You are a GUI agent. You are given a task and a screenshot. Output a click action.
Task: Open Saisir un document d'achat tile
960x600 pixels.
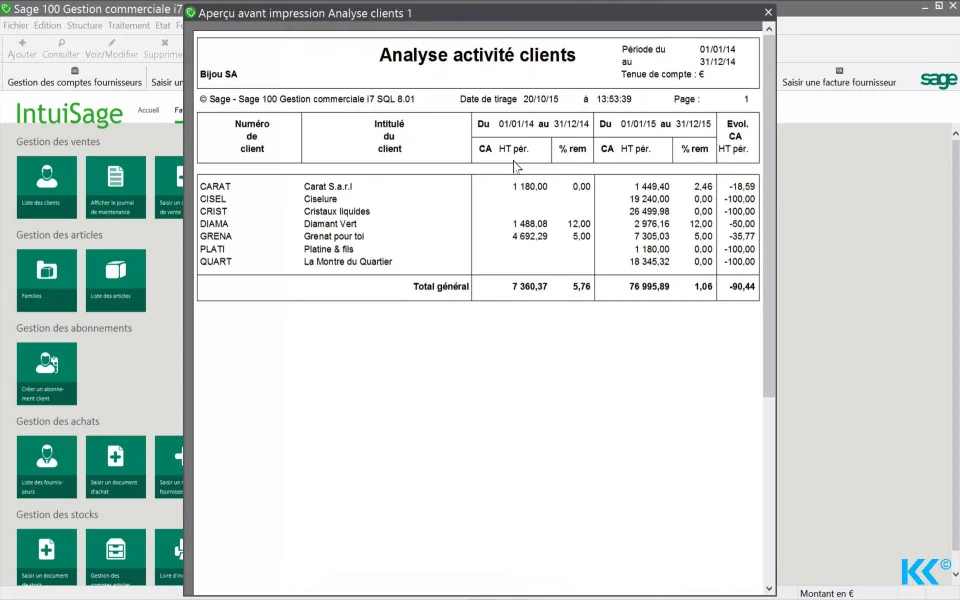116,467
